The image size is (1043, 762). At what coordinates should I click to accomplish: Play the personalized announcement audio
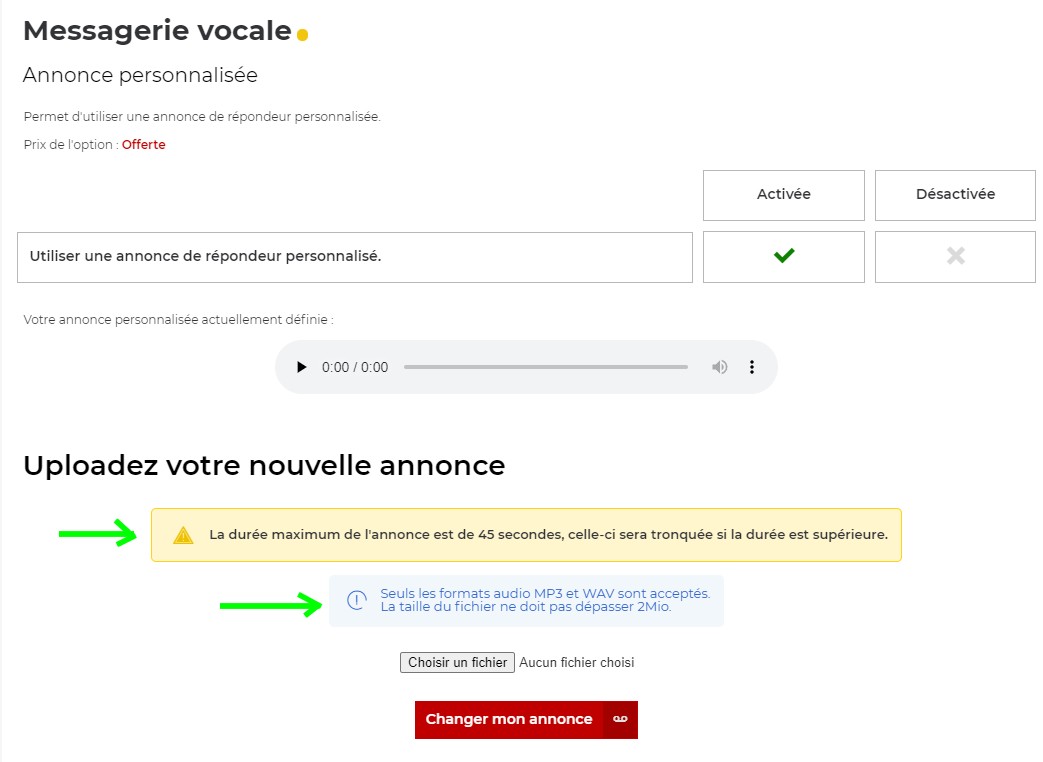point(301,368)
